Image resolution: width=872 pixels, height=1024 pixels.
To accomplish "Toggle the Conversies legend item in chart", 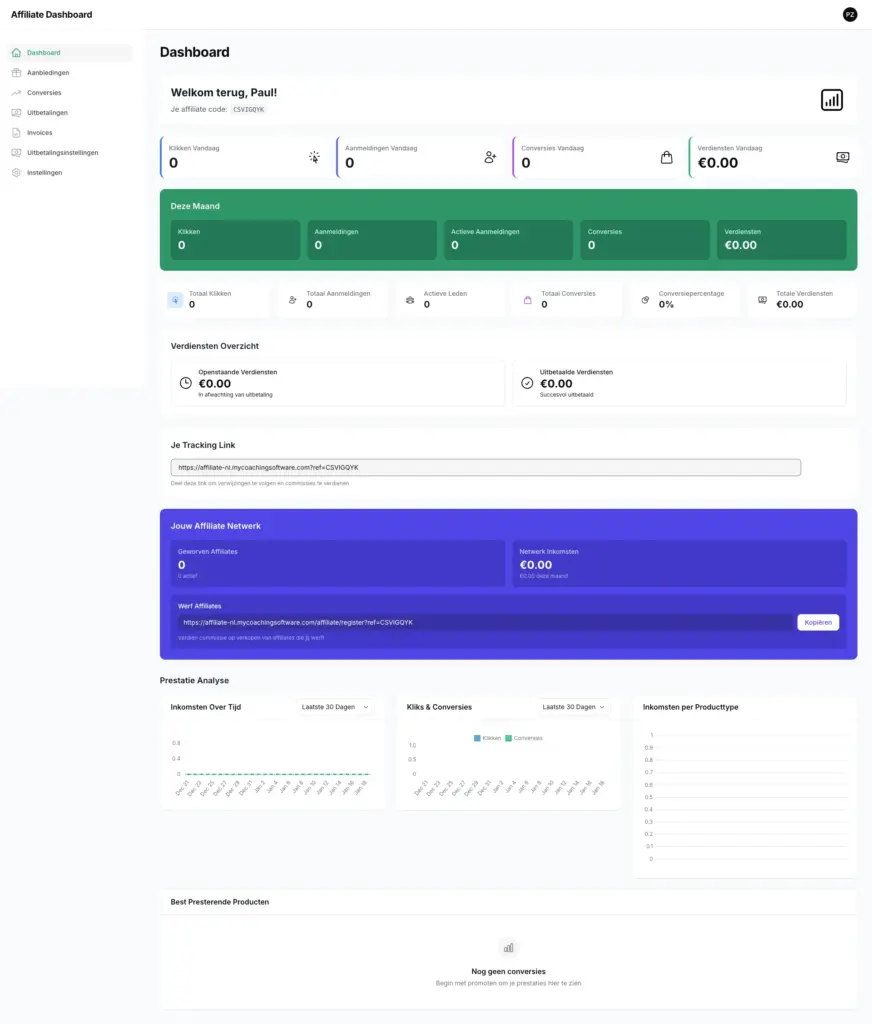I will [523, 738].
